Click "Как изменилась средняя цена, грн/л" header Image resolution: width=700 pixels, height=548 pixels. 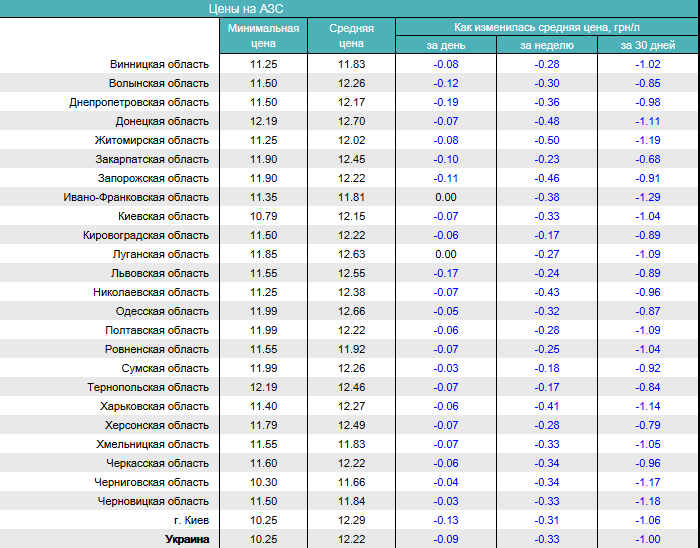click(x=546, y=27)
